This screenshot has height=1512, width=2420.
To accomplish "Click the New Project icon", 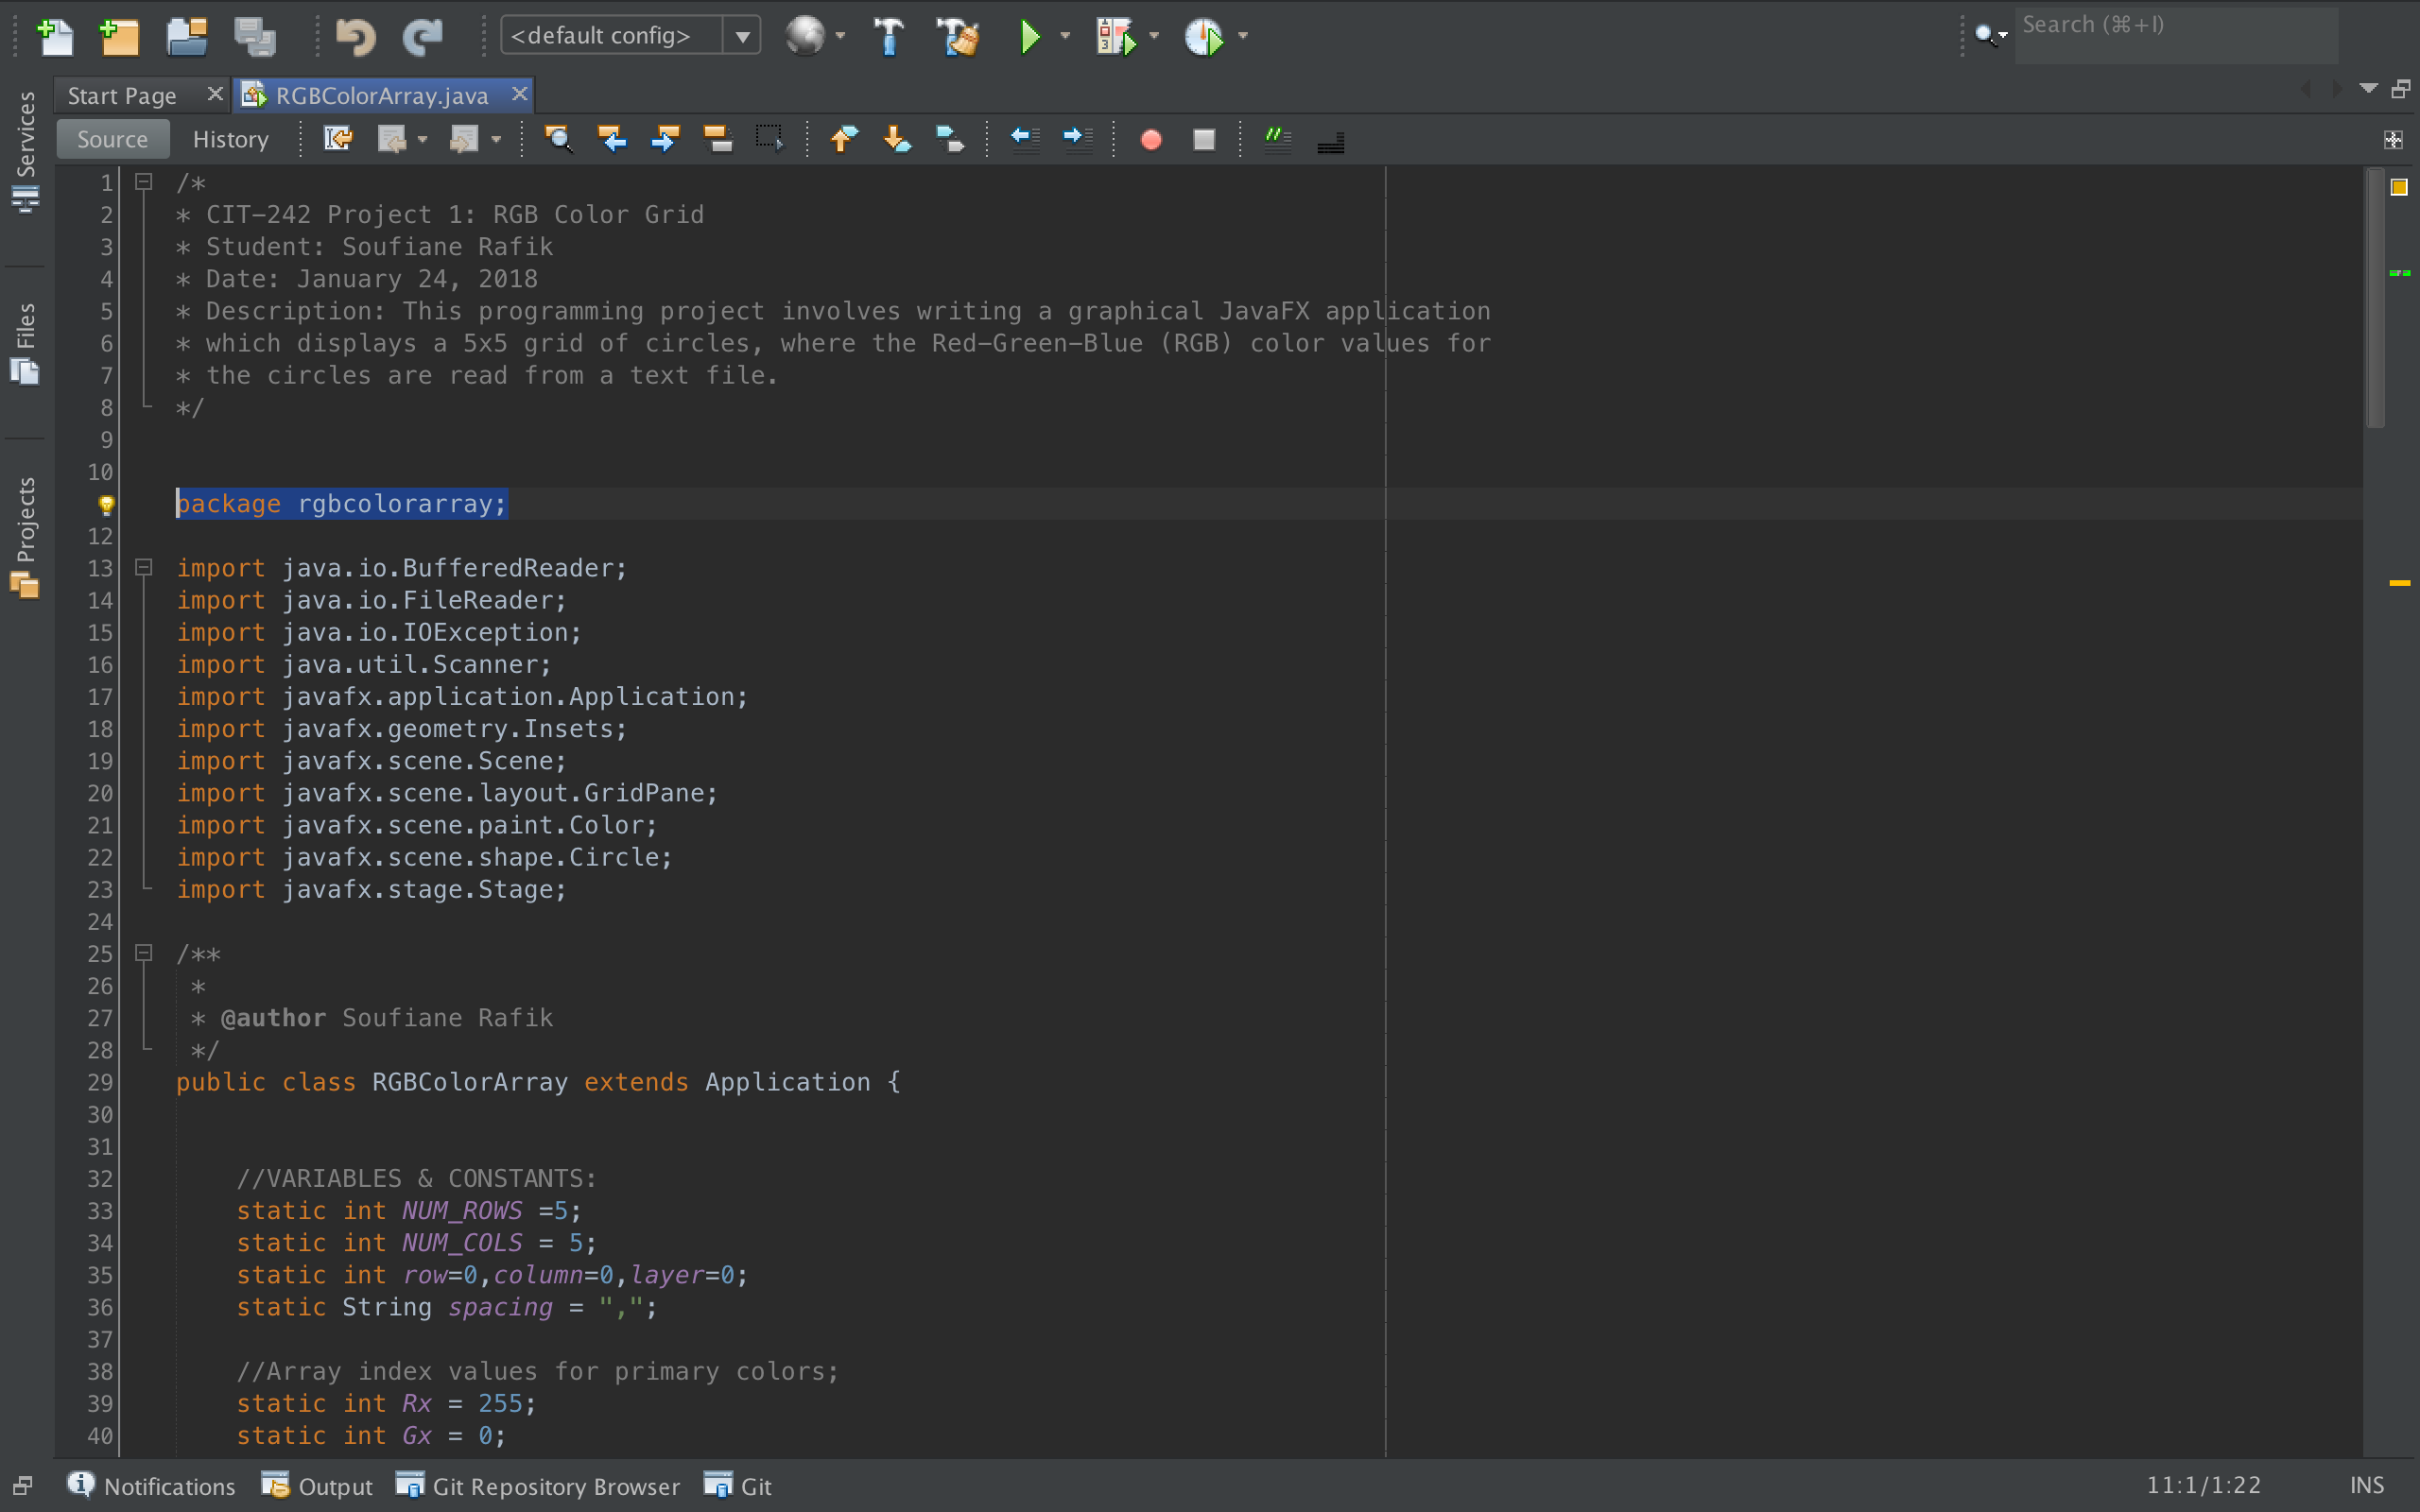I will pos(119,37).
